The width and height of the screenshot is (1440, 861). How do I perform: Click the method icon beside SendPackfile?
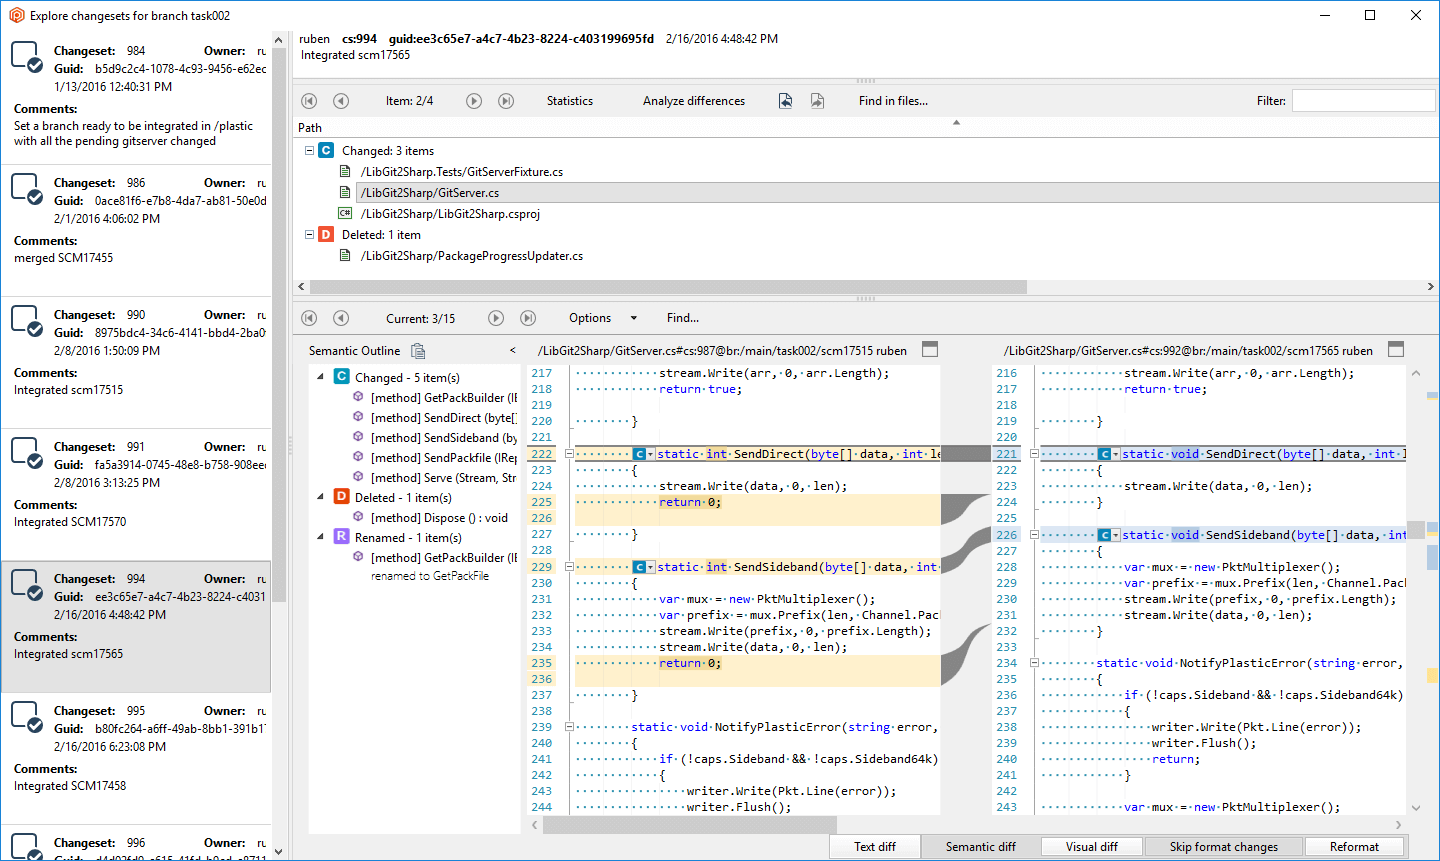click(357, 457)
